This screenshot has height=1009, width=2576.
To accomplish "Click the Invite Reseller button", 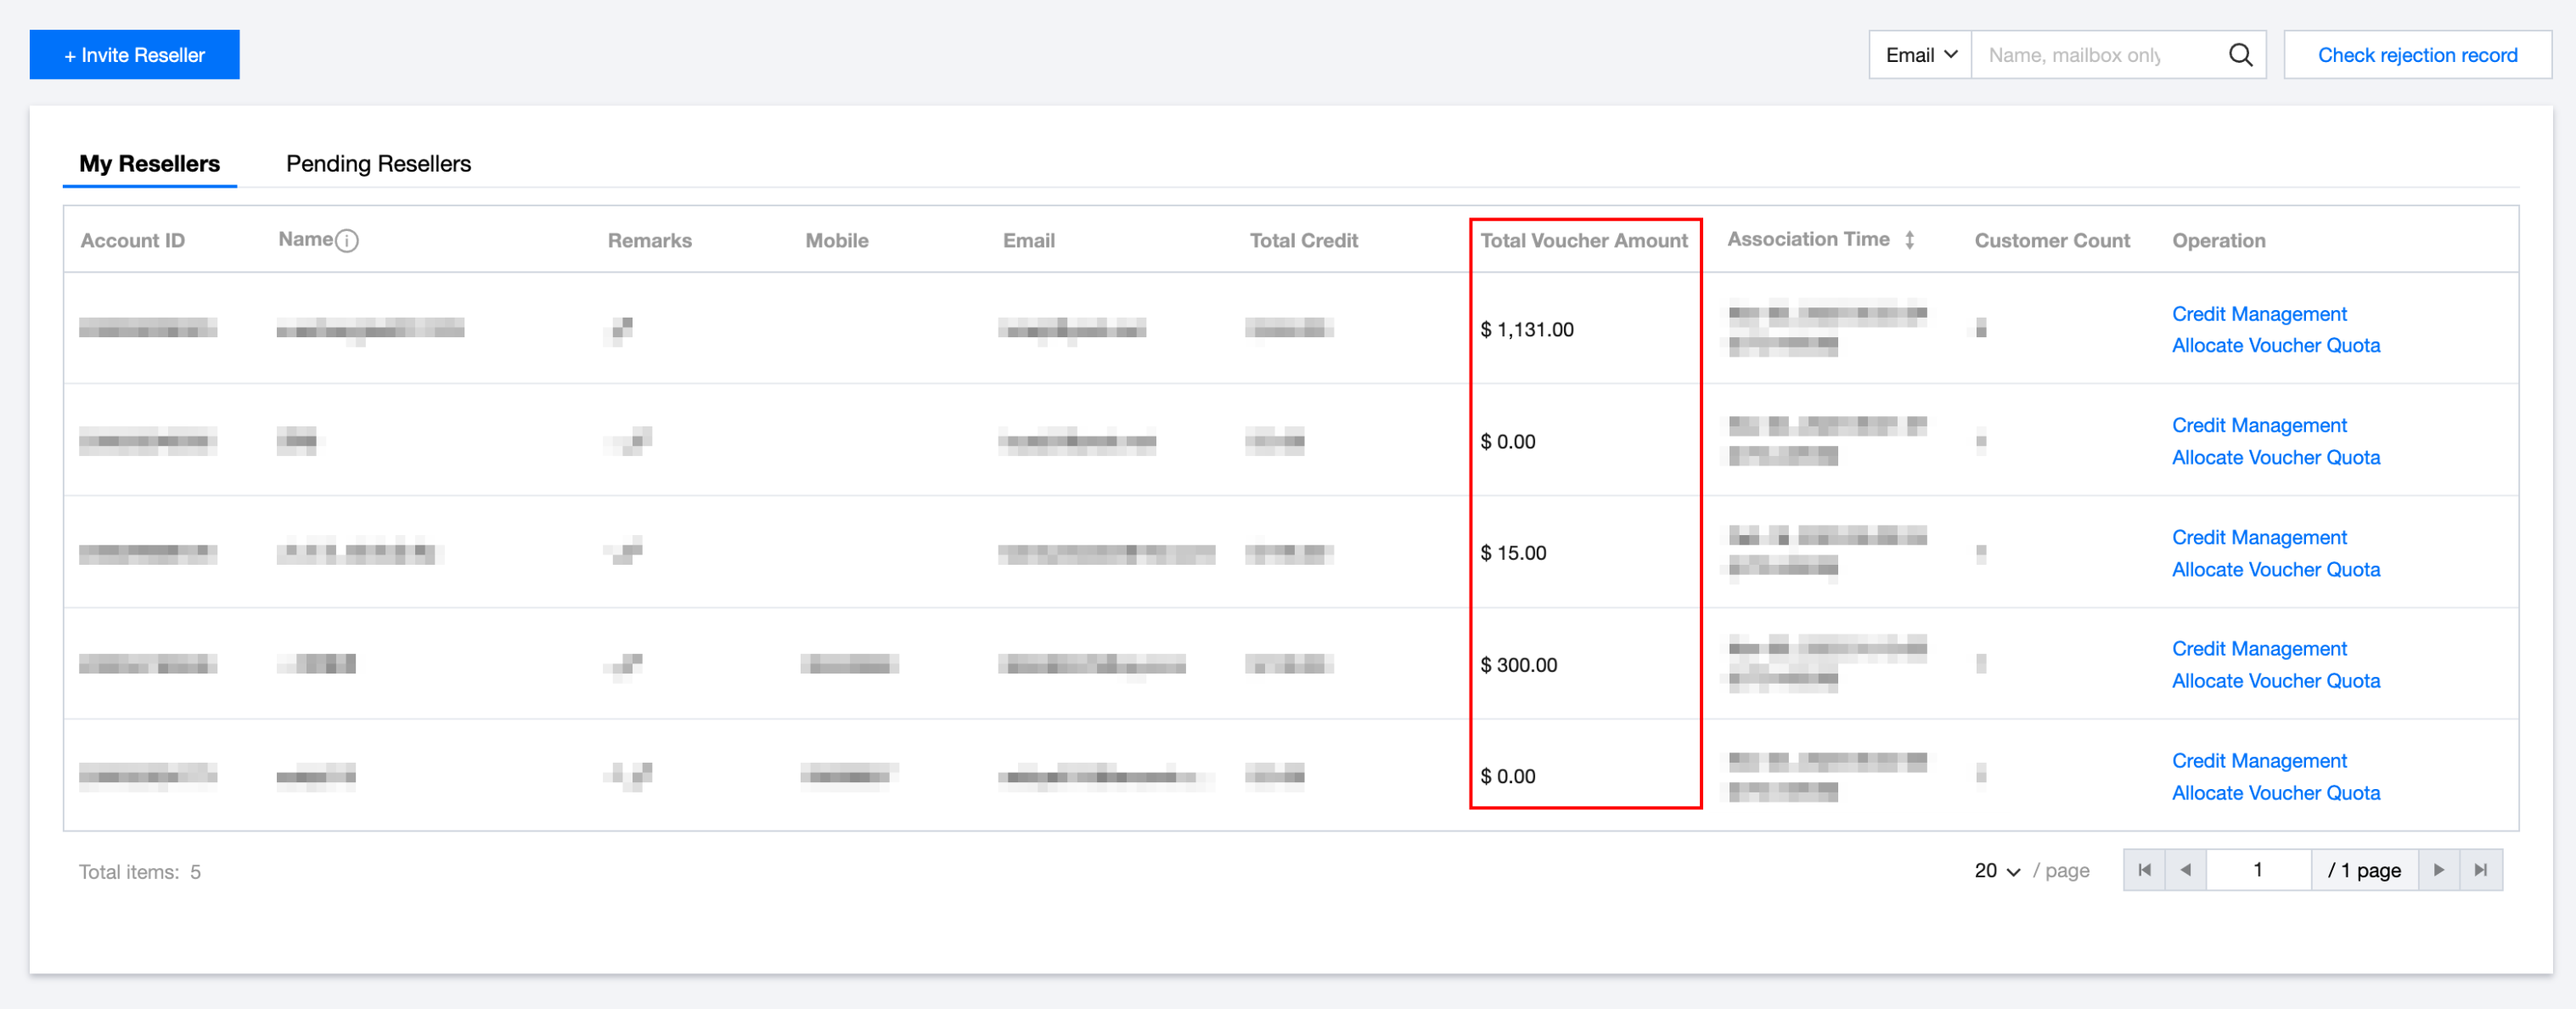I will (135, 55).
